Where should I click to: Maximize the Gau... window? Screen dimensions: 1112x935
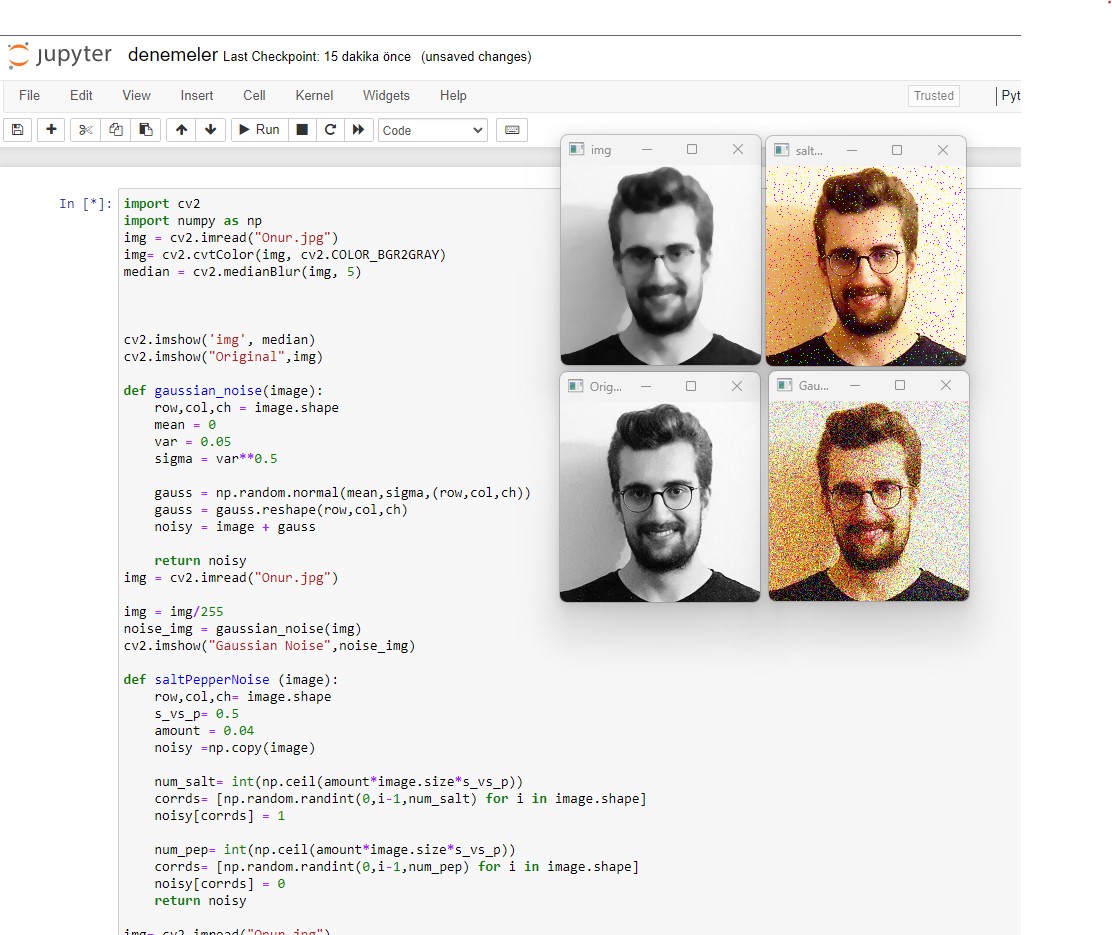(900, 384)
